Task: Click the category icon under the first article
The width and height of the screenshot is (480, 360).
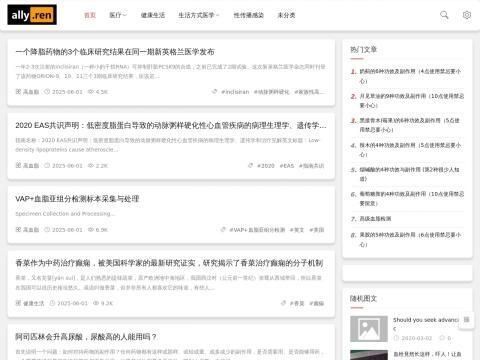Action: (18, 91)
